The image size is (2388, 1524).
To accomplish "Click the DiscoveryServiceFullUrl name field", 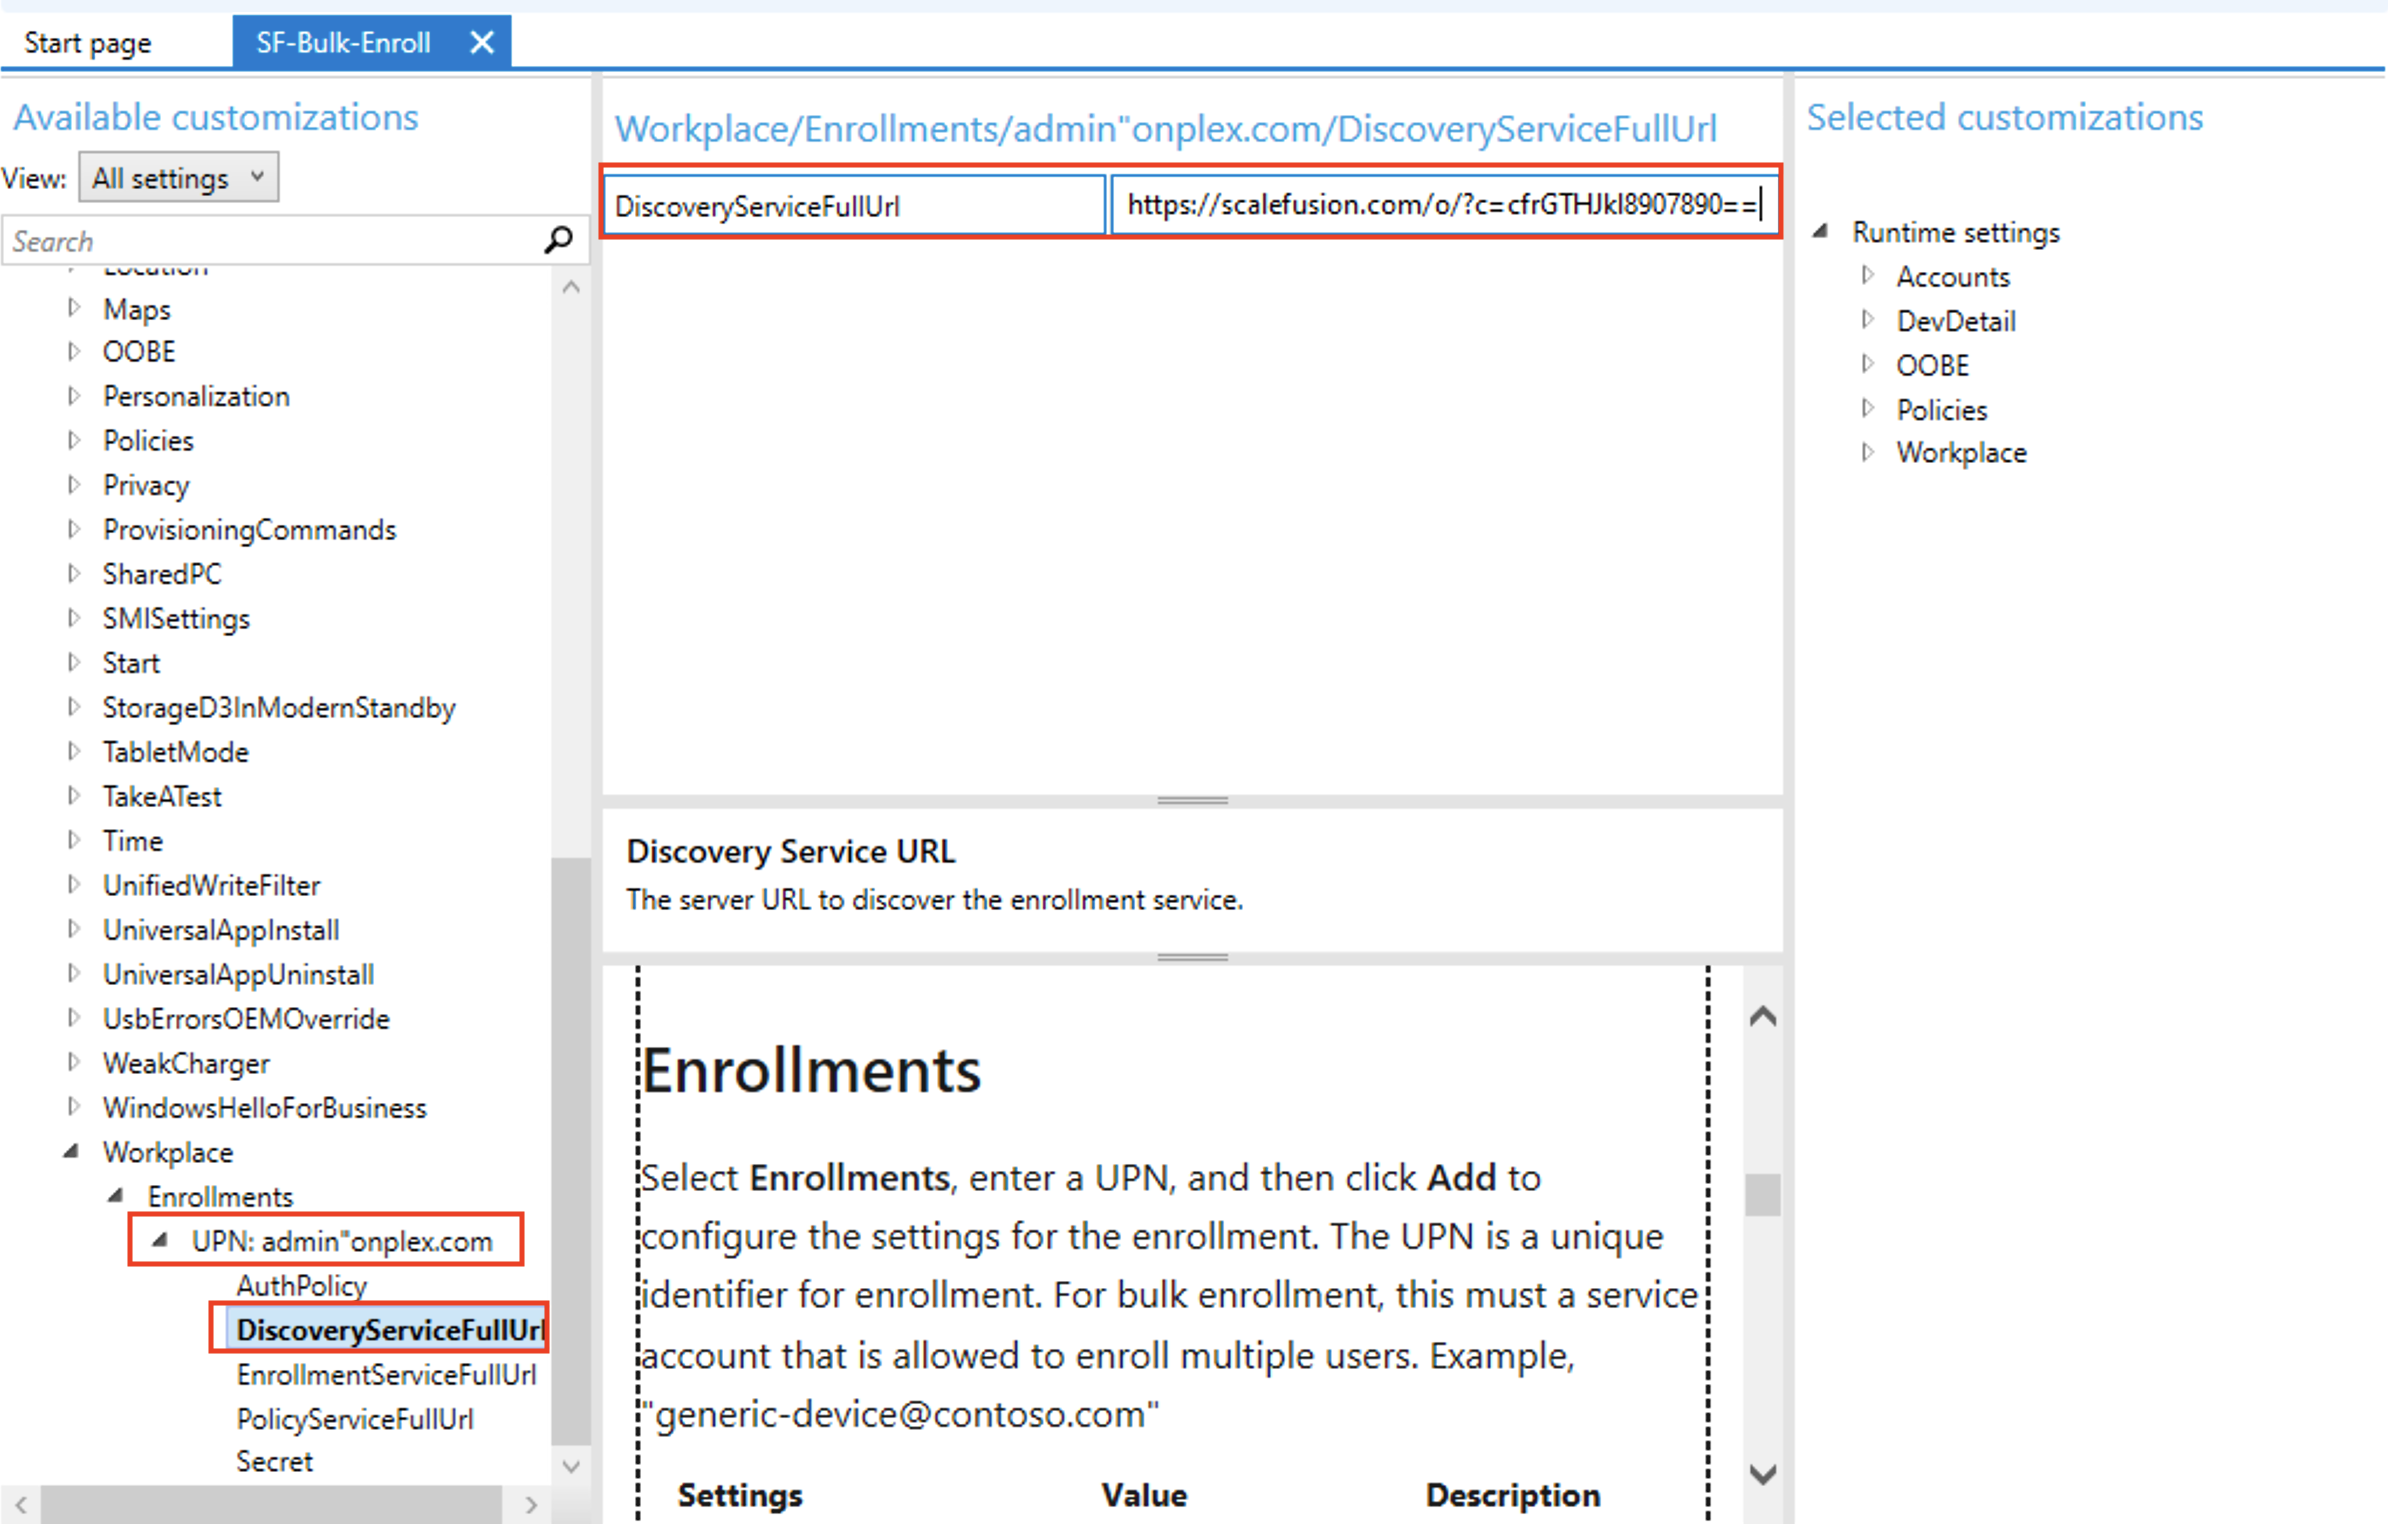I will [x=855, y=206].
